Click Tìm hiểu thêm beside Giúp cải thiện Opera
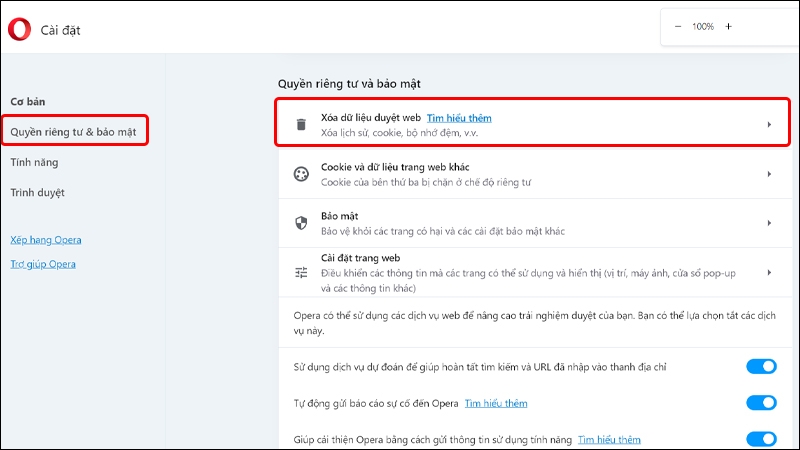The image size is (800, 450). (x=609, y=439)
